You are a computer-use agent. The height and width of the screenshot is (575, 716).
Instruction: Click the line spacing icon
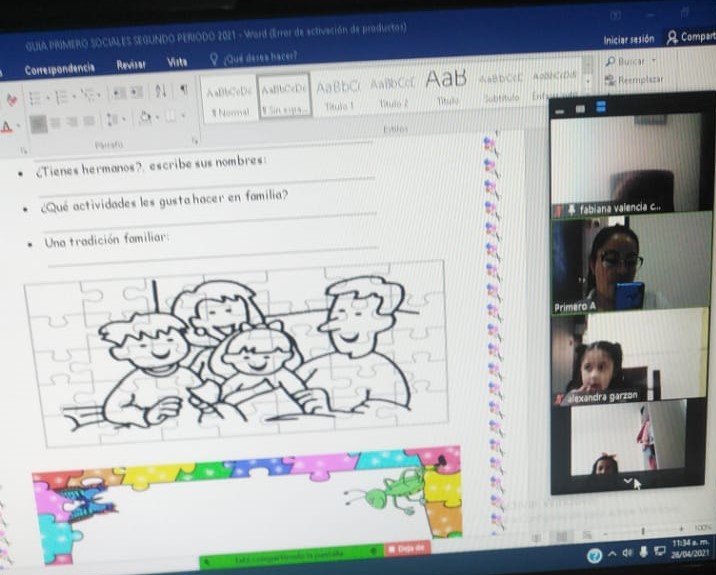coord(112,120)
